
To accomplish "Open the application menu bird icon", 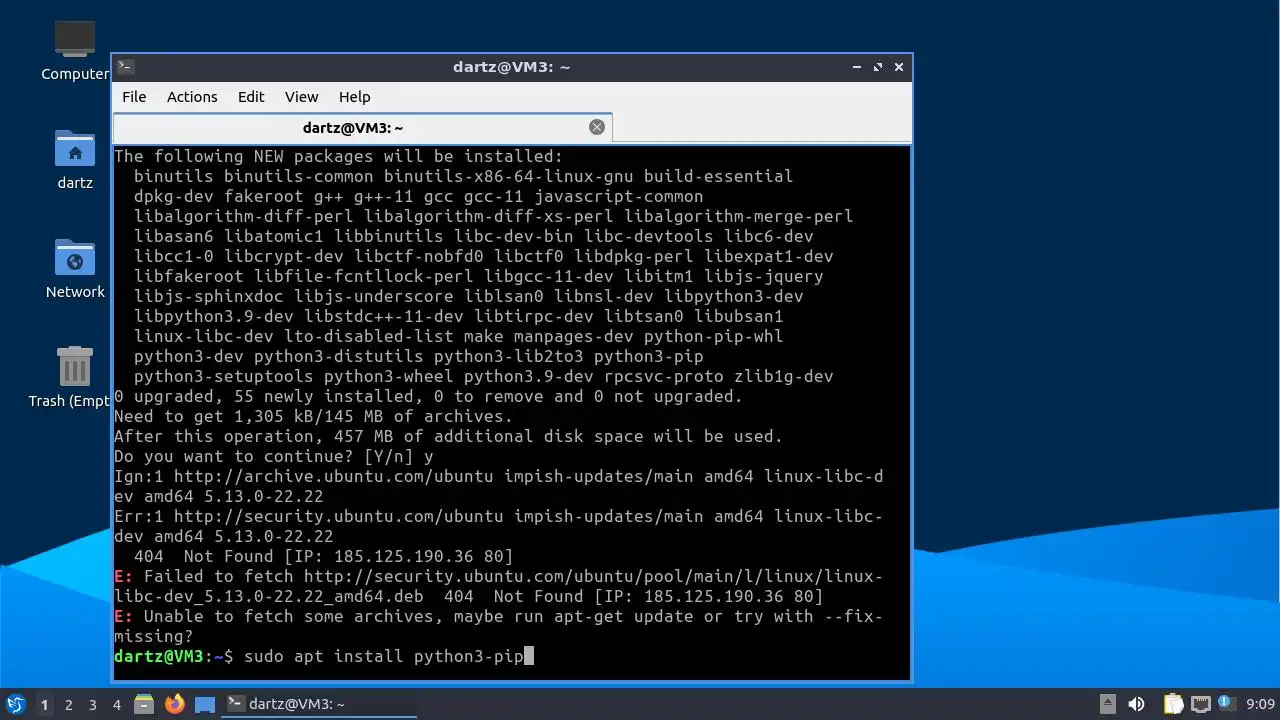I will click(15, 704).
